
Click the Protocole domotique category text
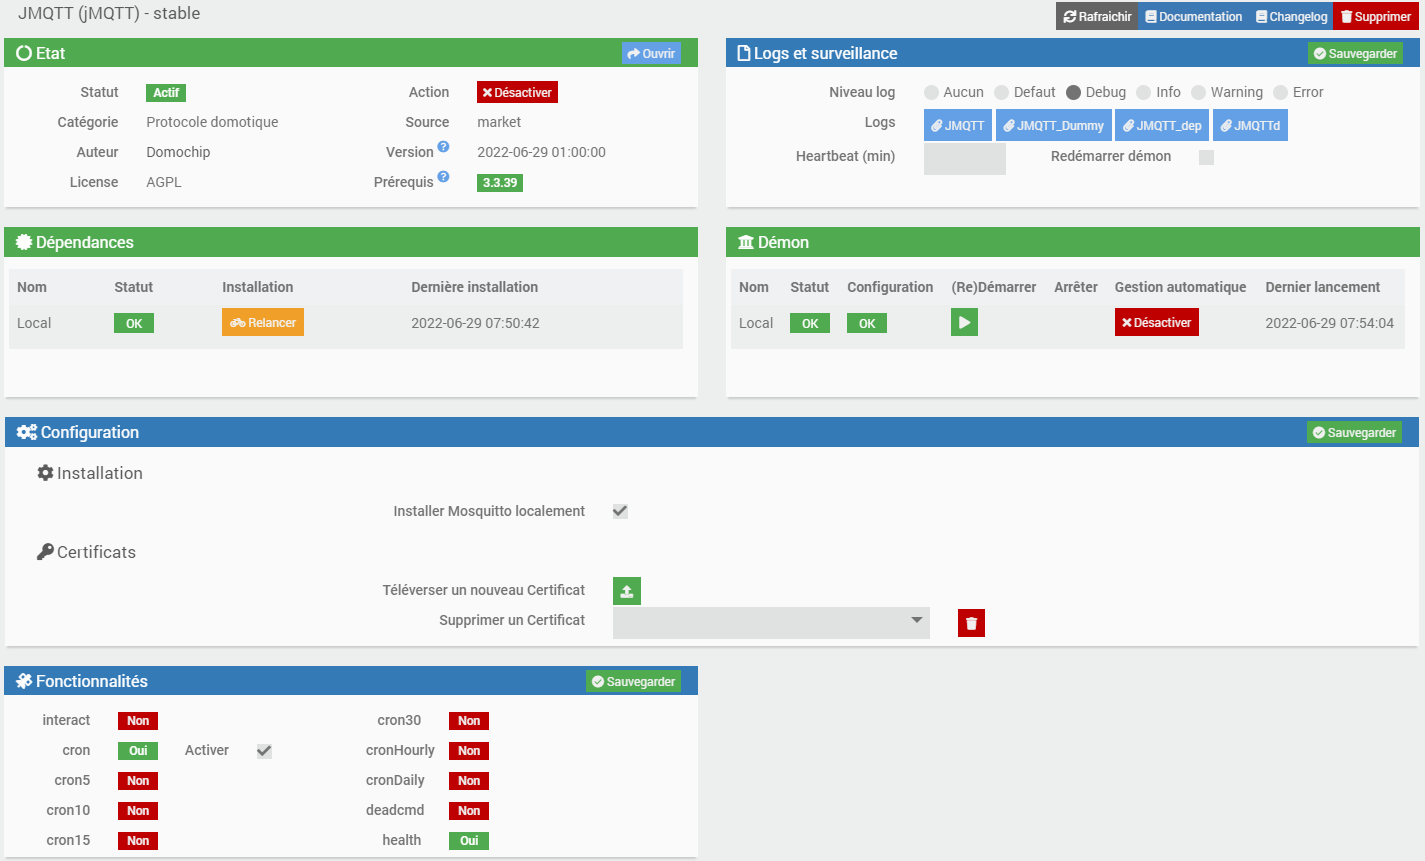tap(212, 122)
